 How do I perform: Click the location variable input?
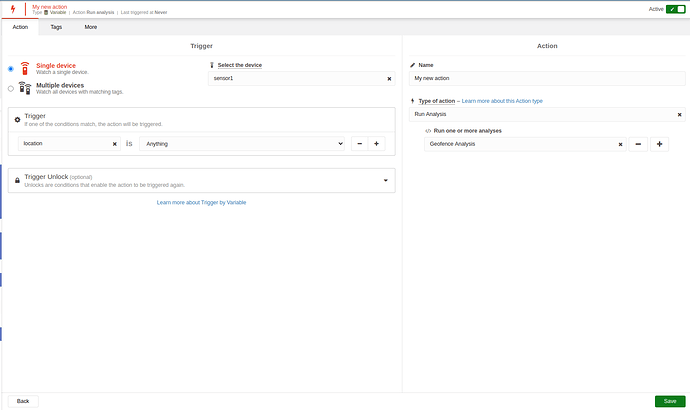(69, 144)
